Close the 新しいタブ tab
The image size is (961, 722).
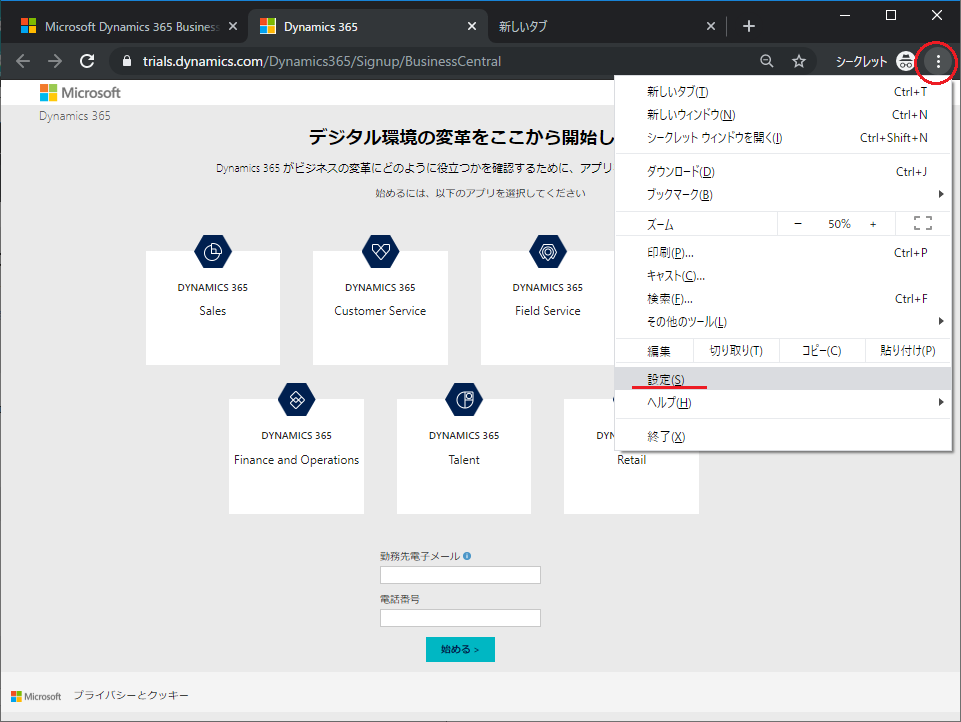click(710, 26)
